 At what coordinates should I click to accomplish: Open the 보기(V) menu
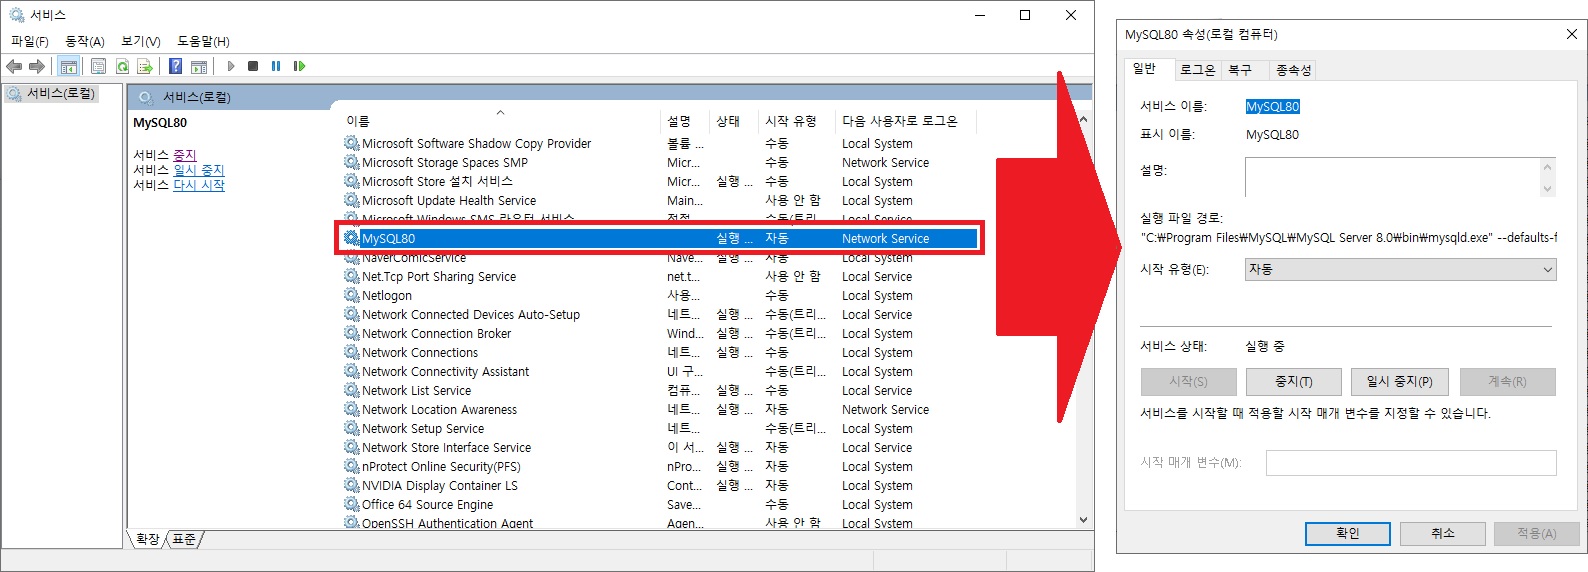[x=141, y=41]
